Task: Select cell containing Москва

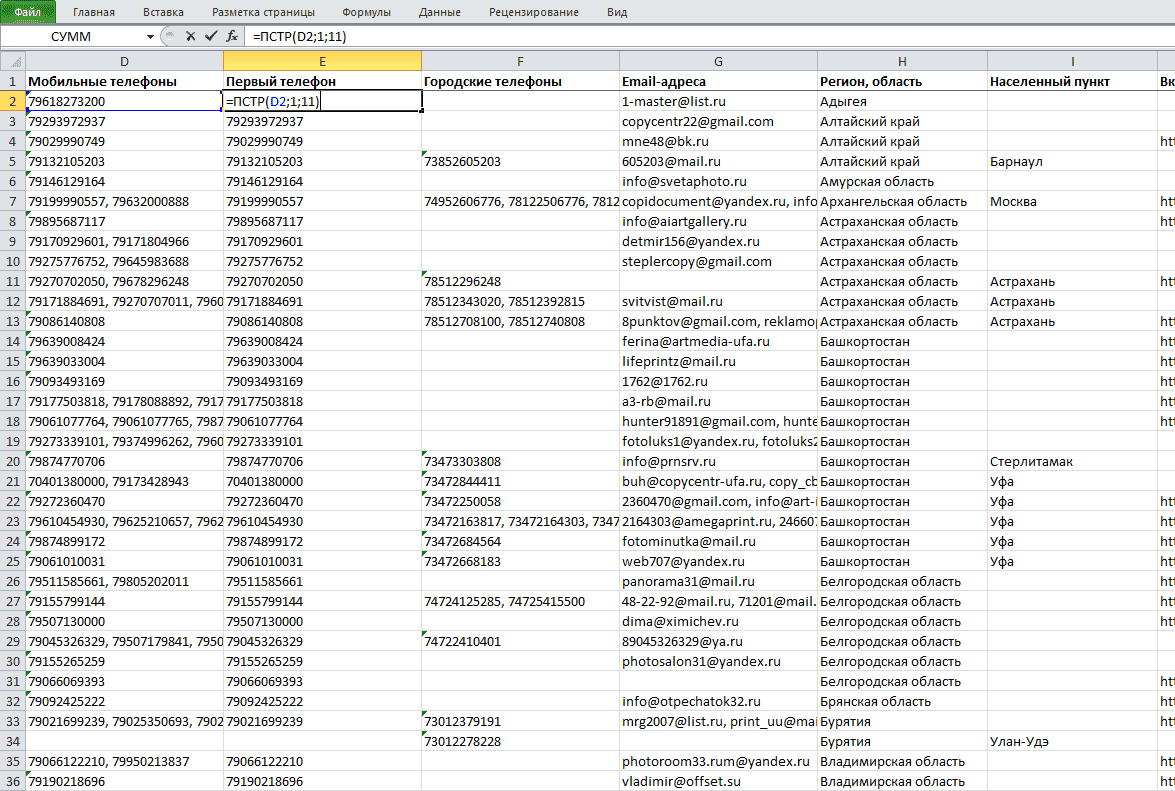Action: coord(1072,201)
